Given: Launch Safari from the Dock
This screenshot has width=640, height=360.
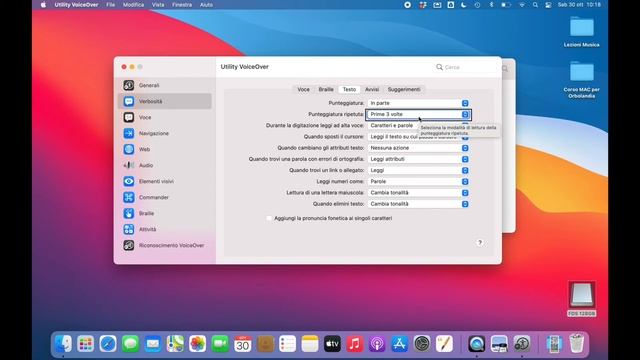Looking at the screenshot, I should [x=108, y=344].
